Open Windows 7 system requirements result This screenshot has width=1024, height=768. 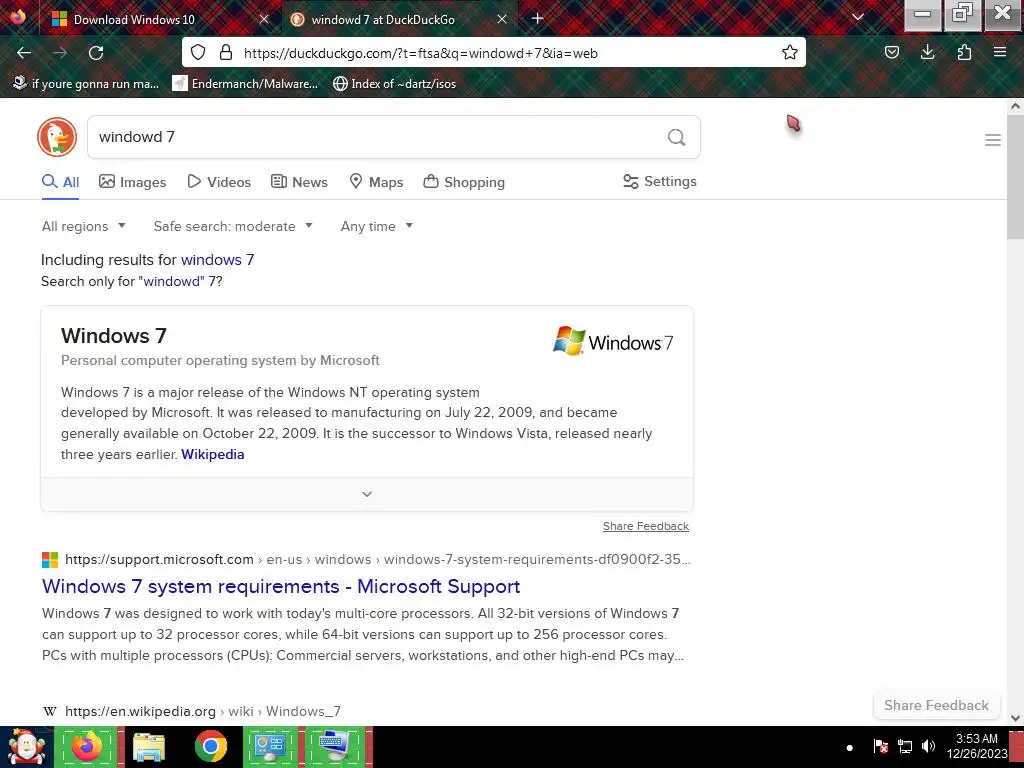pyautogui.click(x=281, y=586)
